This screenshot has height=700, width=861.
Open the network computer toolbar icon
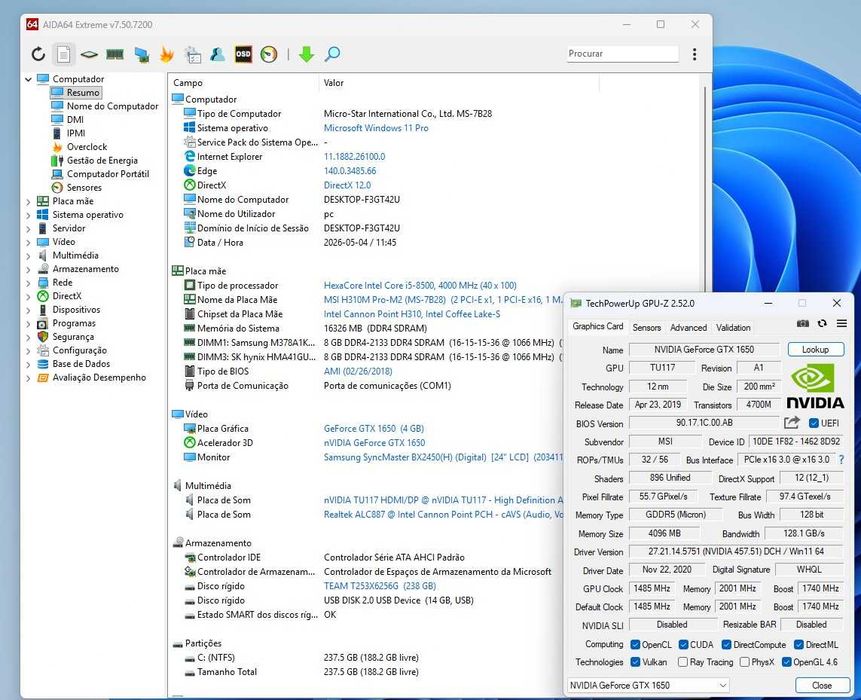(x=142, y=54)
